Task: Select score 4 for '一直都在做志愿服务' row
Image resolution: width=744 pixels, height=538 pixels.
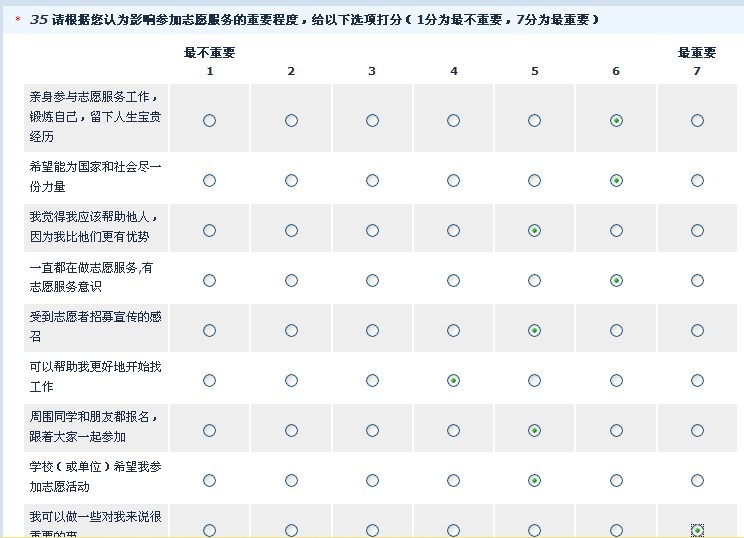Action: click(453, 280)
